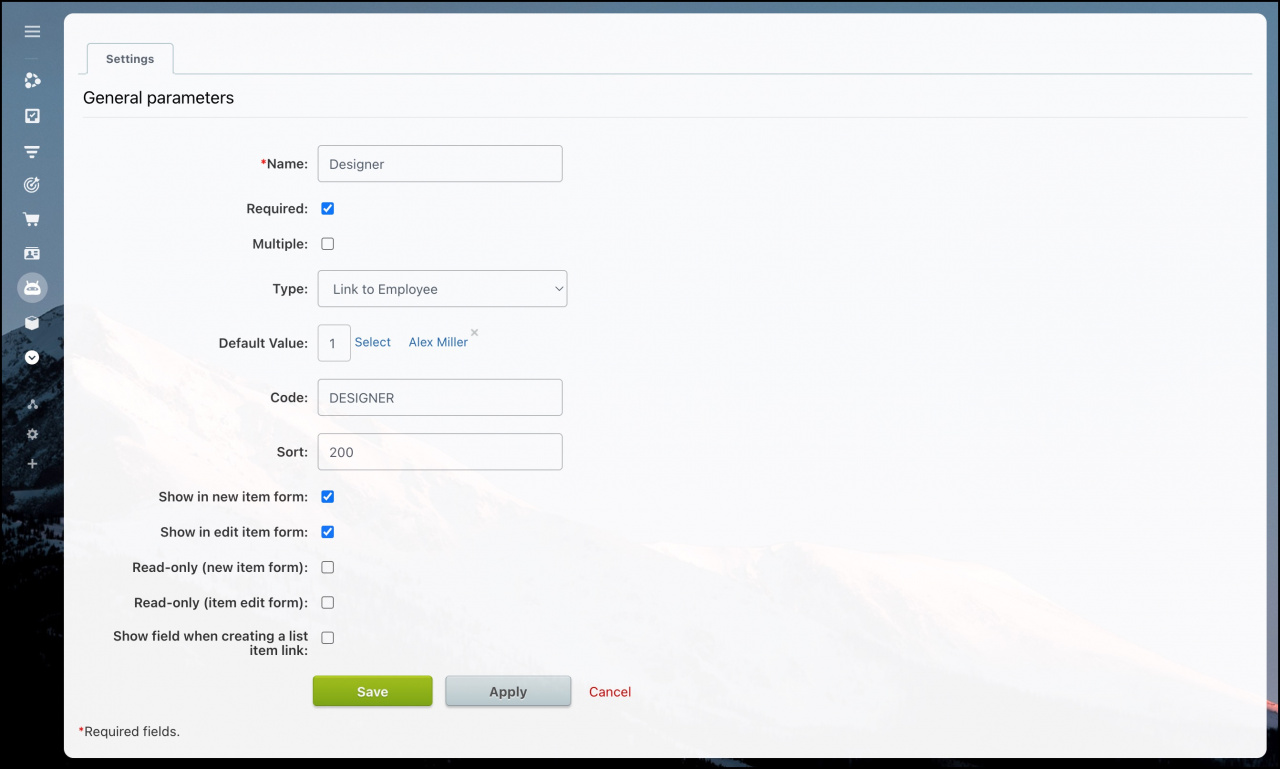Click the Cancel link
This screenshot has width=1280, height=769.
pos(609,691)
